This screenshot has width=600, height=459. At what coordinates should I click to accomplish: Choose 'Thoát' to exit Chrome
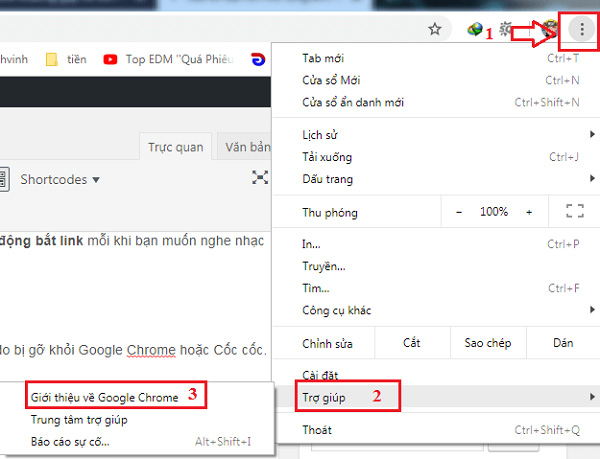pos(434,430)
